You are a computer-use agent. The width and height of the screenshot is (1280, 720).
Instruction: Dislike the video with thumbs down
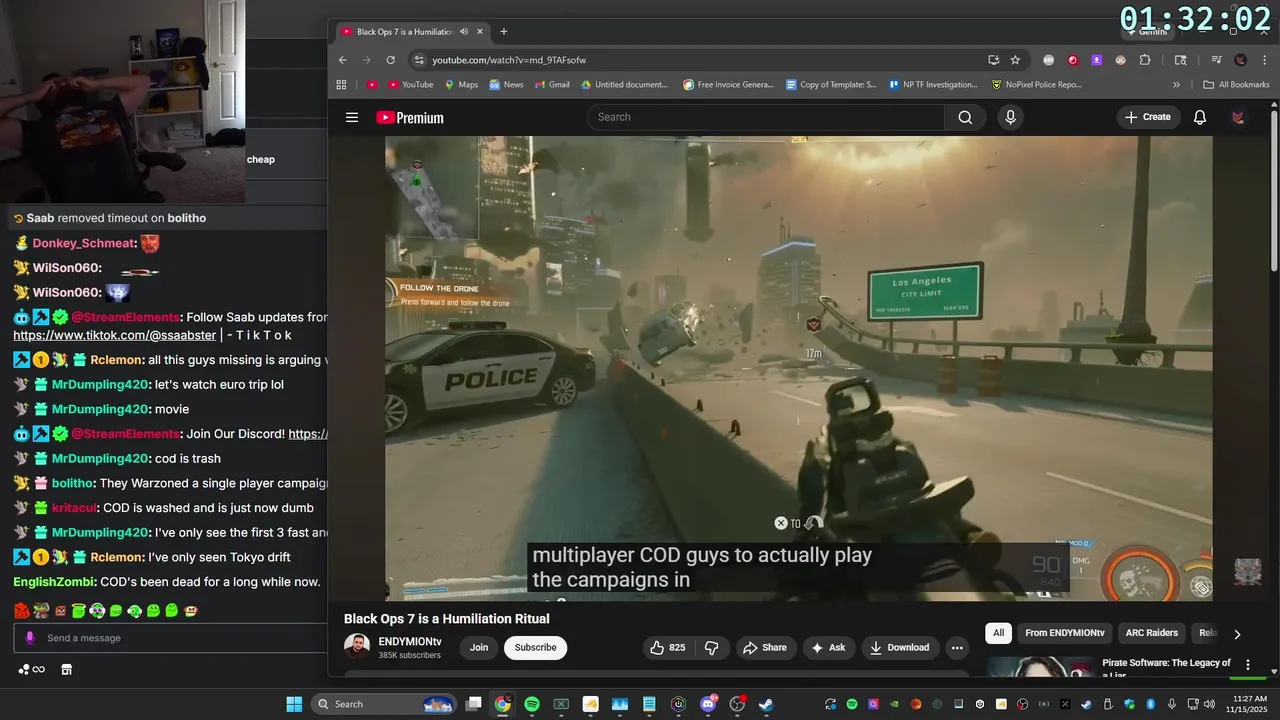tap(712, 648)
